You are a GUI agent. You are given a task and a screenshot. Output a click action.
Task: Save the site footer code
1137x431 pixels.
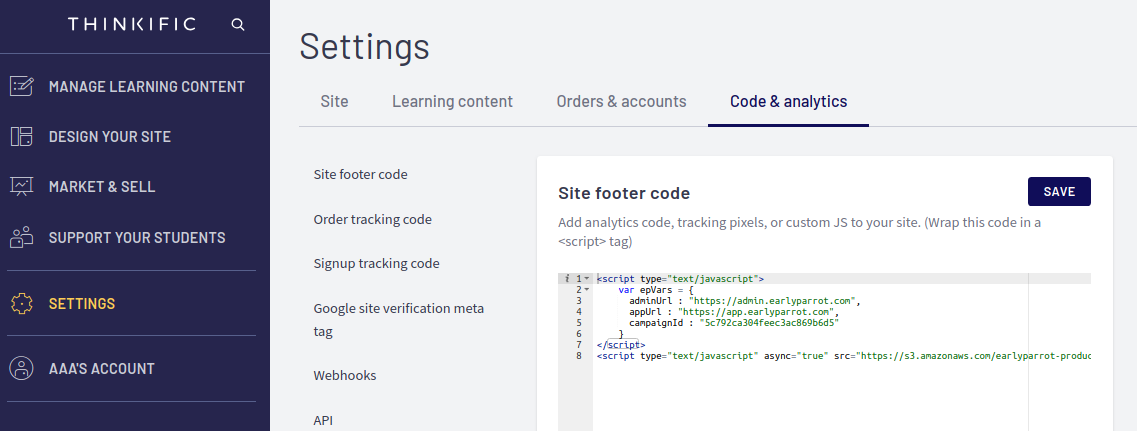point(1059,192)
